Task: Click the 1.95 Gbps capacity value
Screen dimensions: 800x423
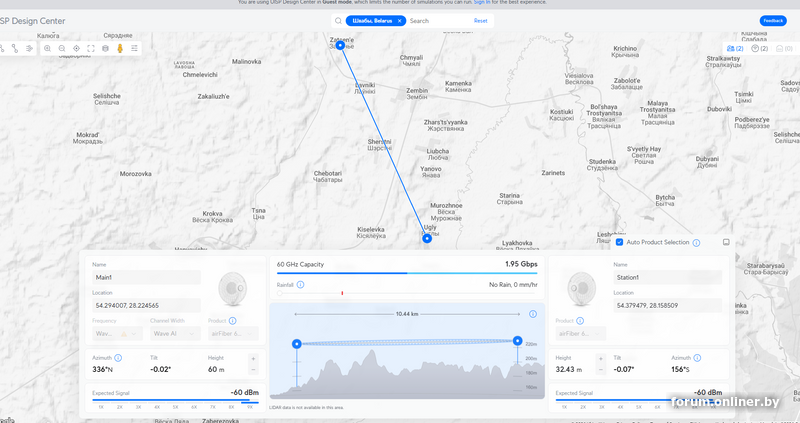Action: [x=521, y=264]
